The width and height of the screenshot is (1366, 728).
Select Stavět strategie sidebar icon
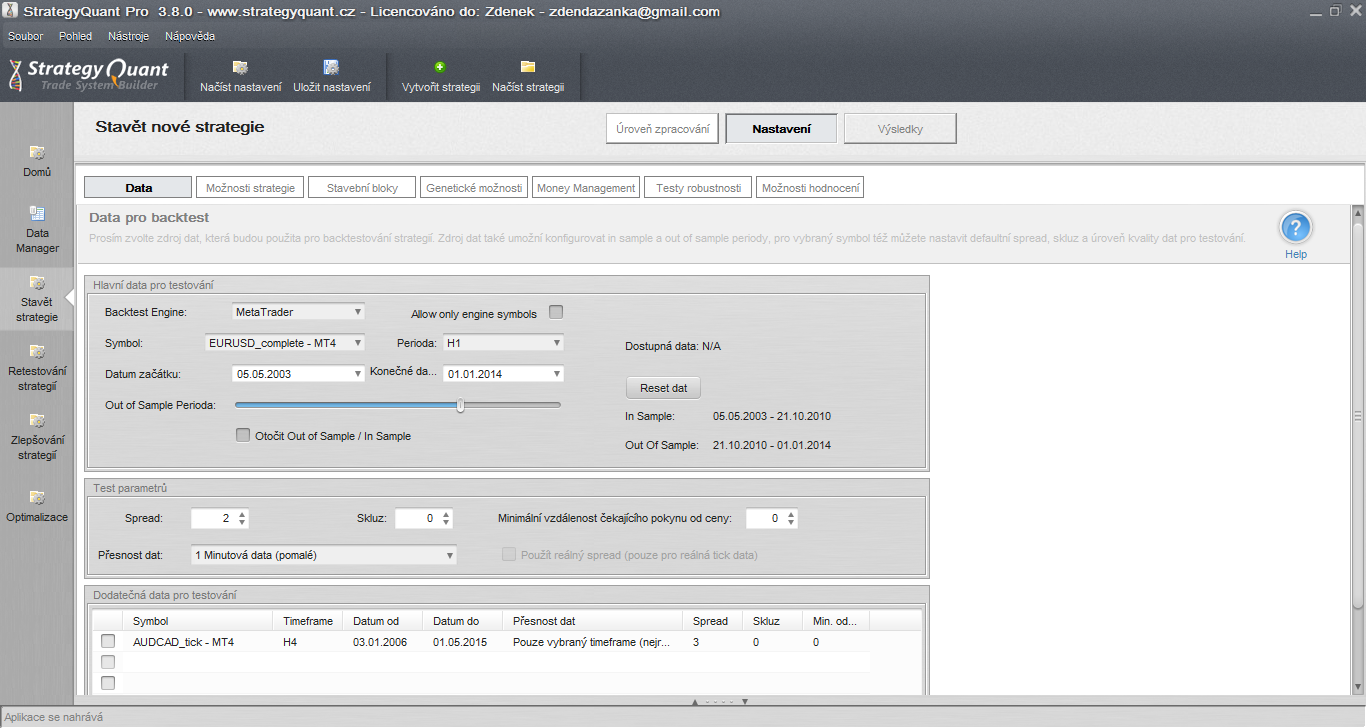tap(38, 283)
